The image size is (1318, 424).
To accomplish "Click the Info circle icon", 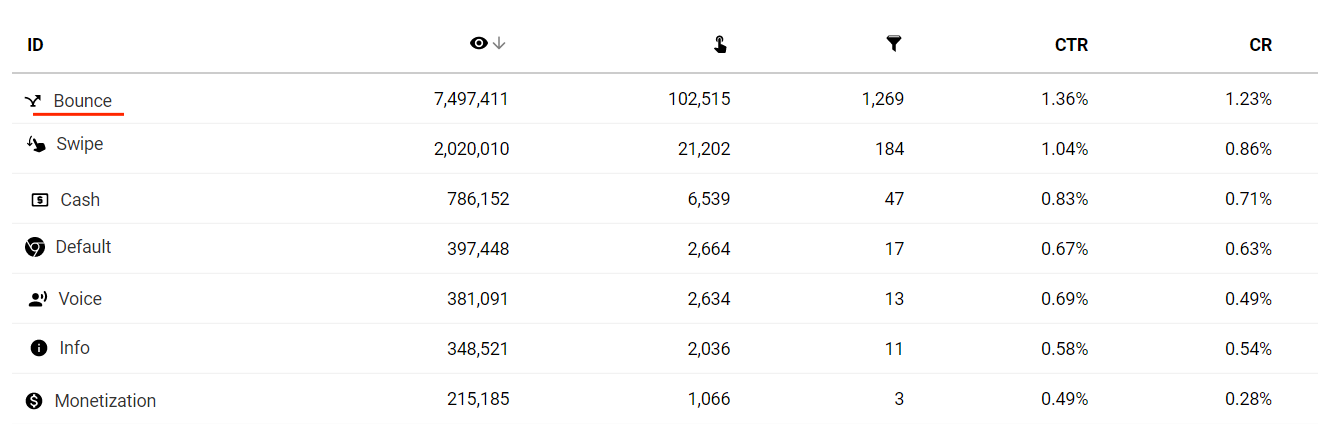I will 39,348.
